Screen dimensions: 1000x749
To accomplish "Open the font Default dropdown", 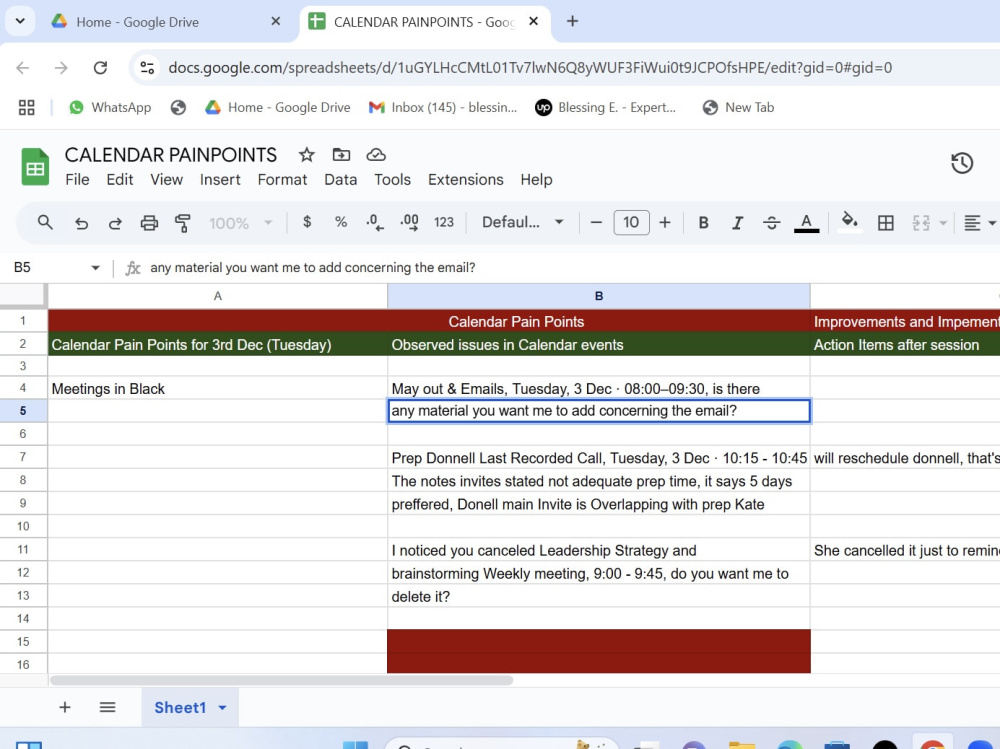I will [x=522, y=222].
